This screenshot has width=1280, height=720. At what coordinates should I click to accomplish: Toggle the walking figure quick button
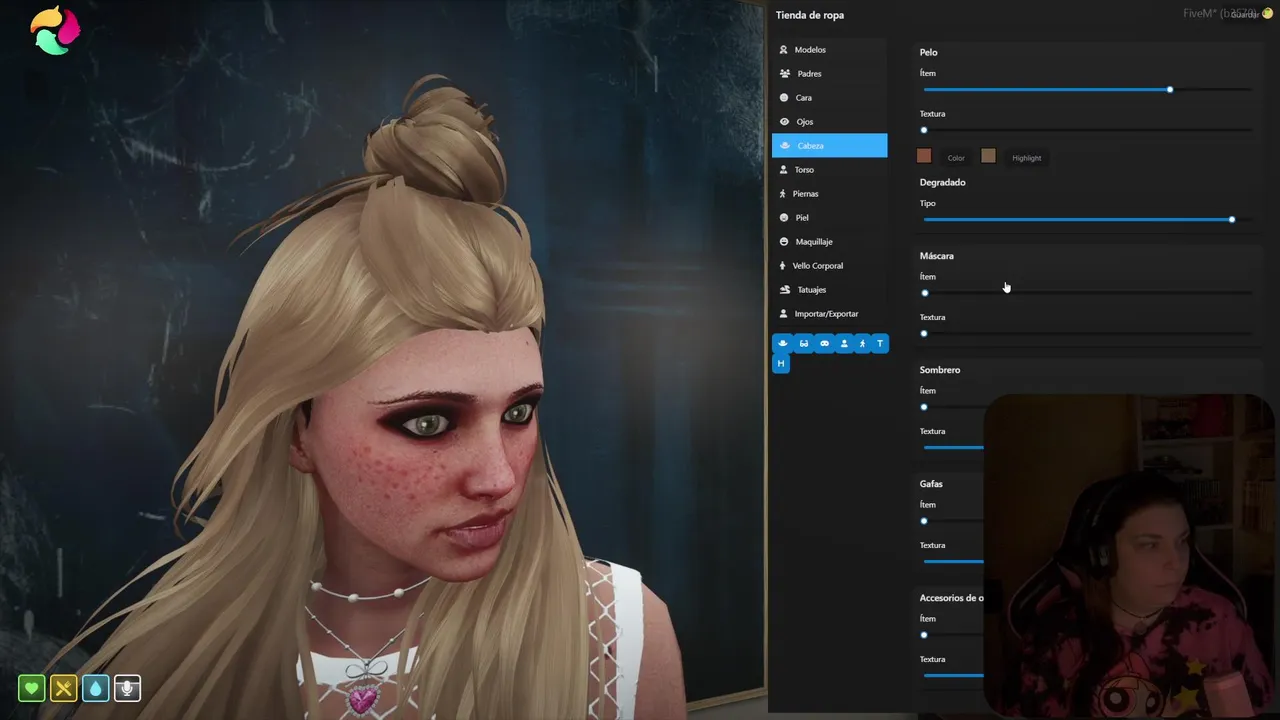pos(862,343)
